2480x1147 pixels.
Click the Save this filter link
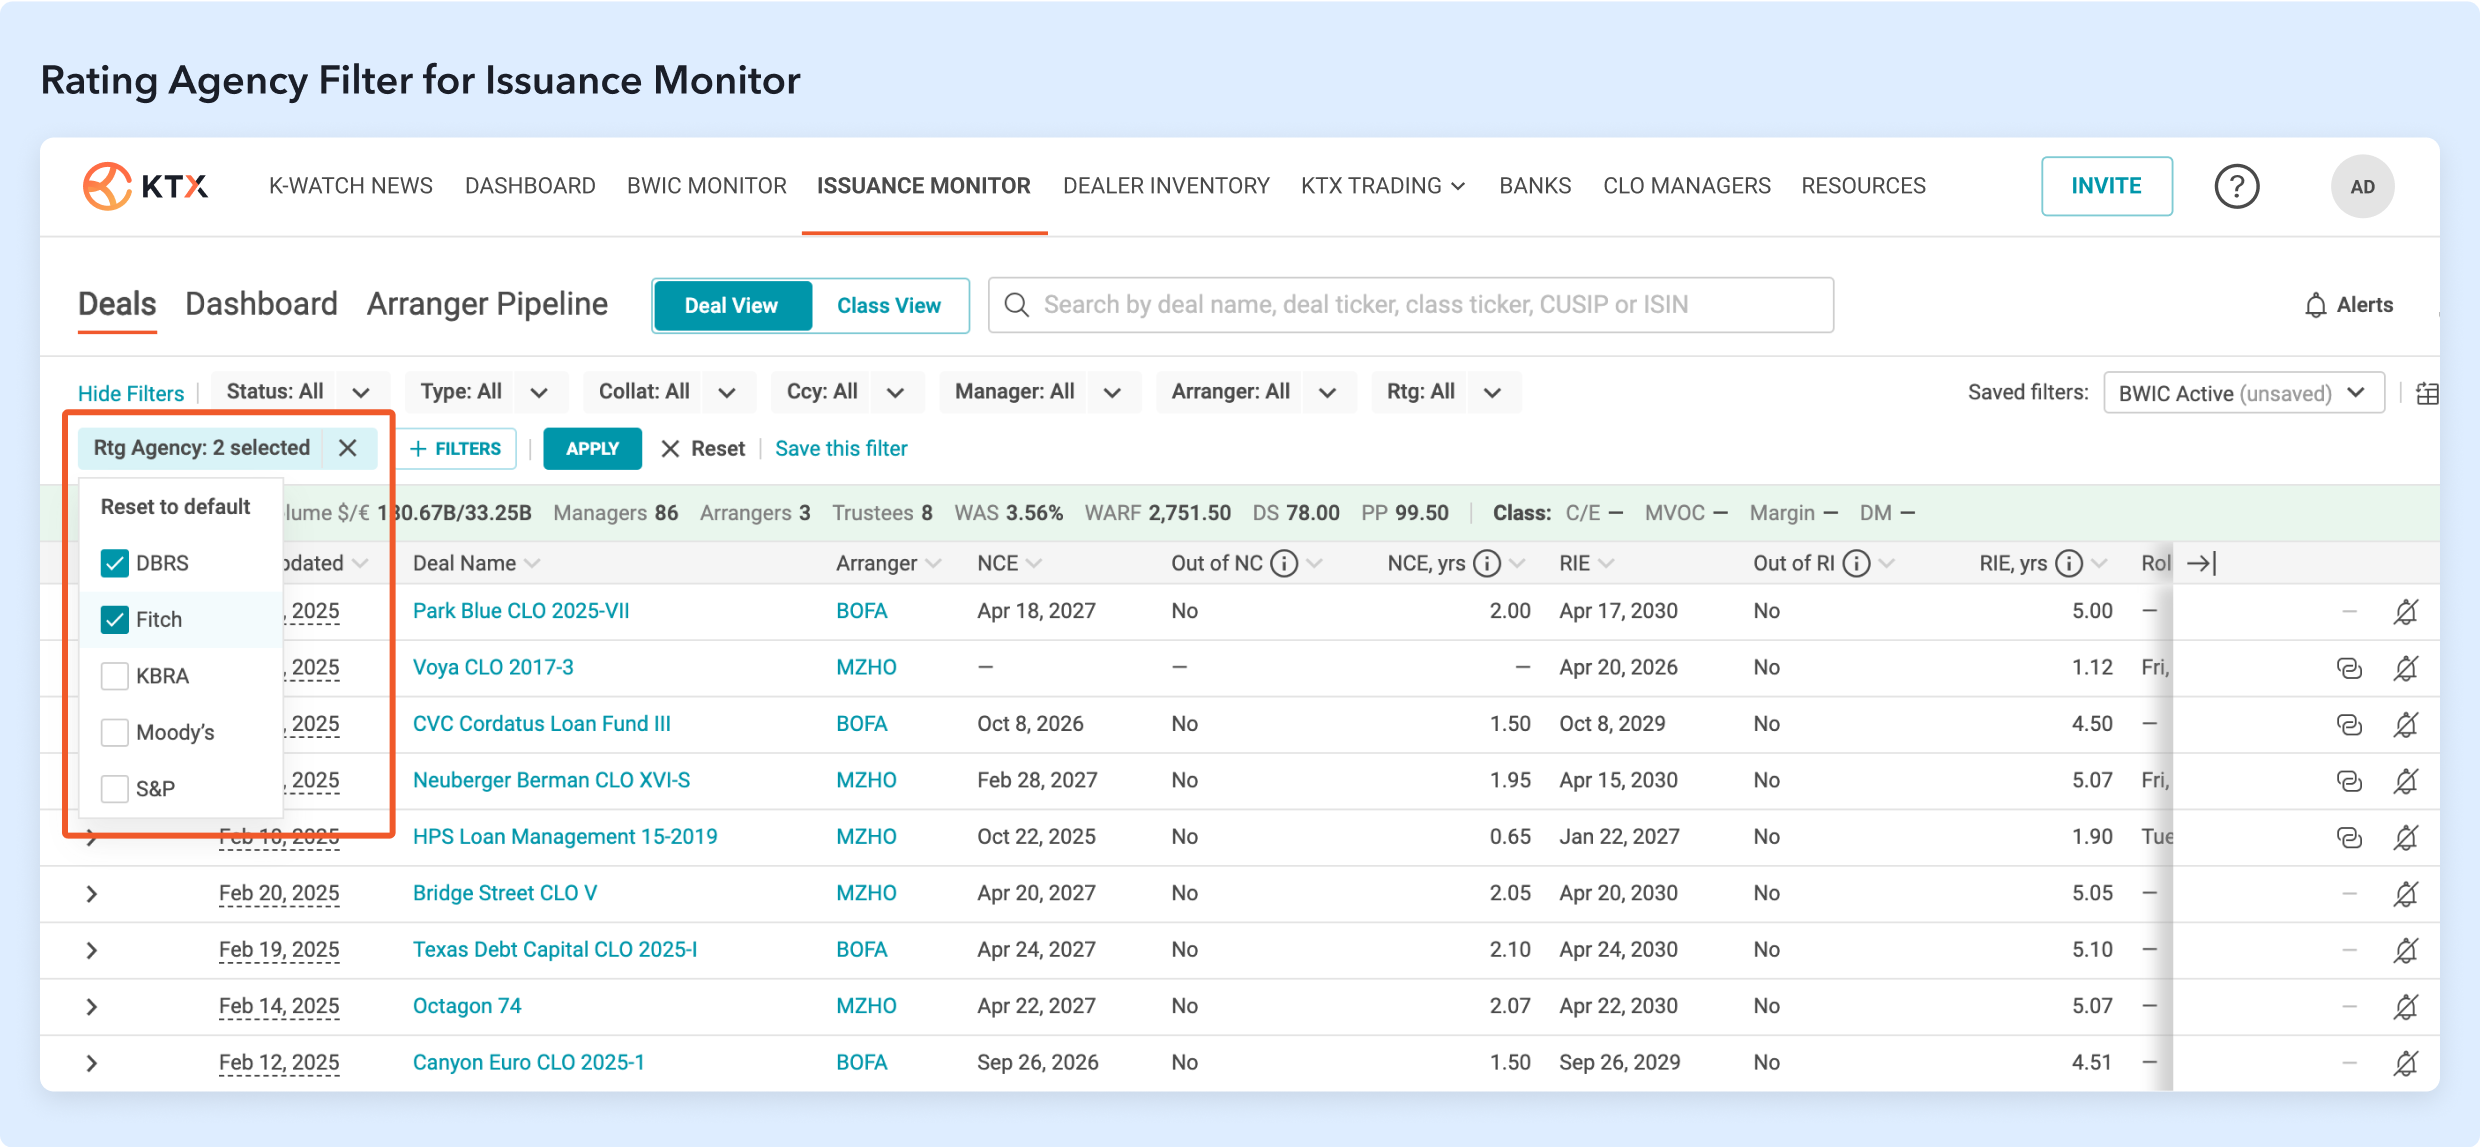tap(841, 449)
